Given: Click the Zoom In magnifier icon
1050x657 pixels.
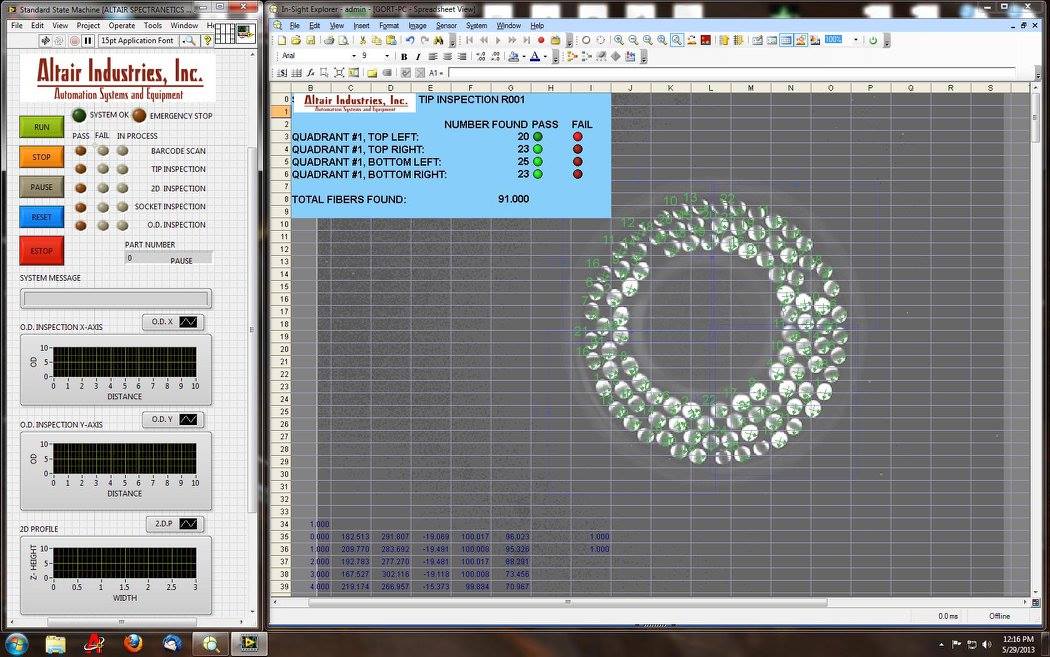Looking at the screenshot, I should [x=619, y=40].
